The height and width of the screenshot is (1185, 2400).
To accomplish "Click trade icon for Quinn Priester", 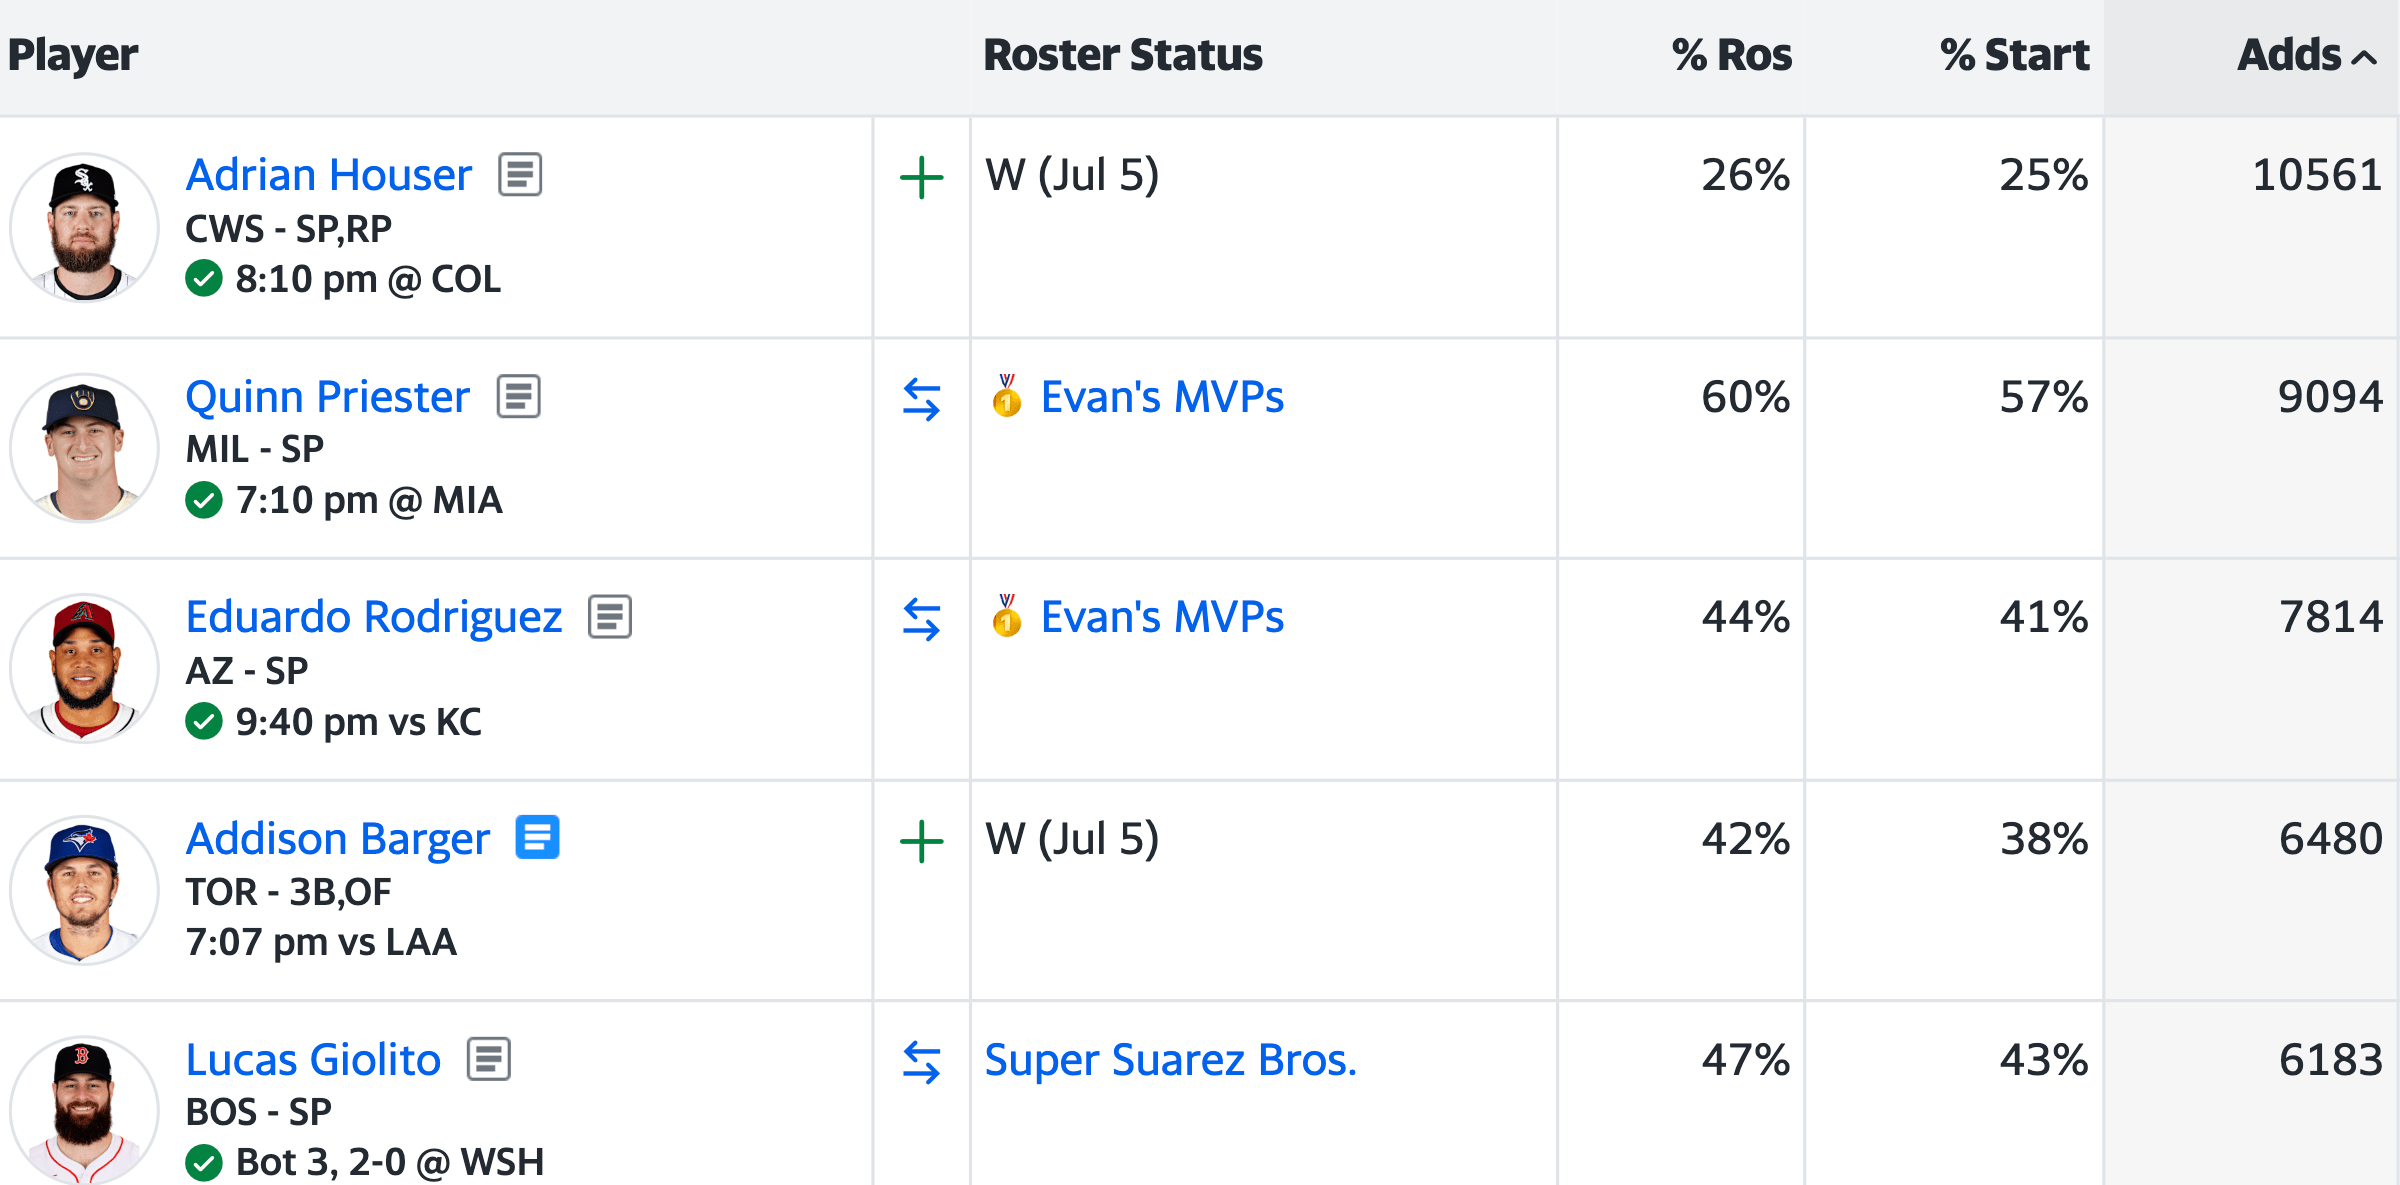I will 921,399.
